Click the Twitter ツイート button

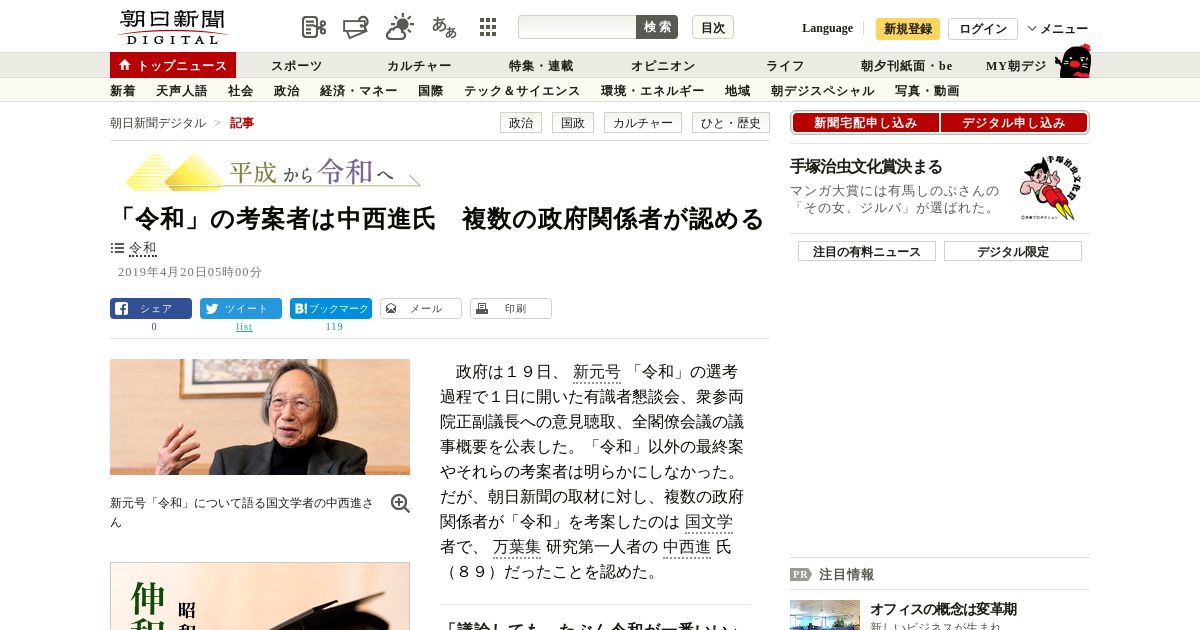click(241, 308)
